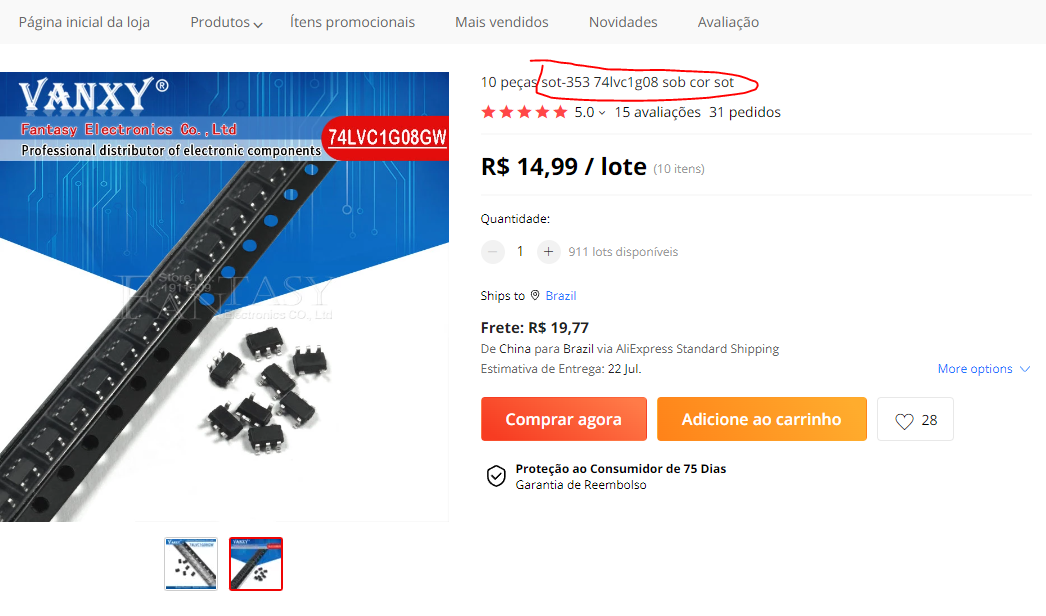View the 15 avaliações reviews

tap(658, 112)
